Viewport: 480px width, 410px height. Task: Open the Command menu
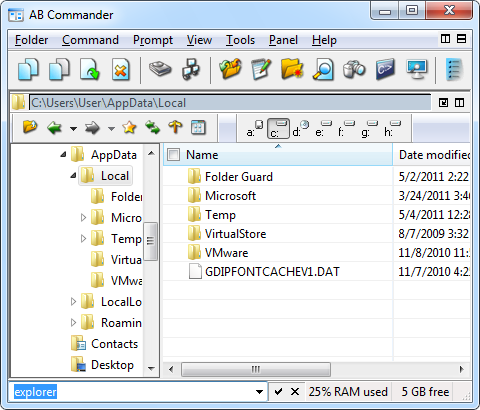[x=90, y=40]
